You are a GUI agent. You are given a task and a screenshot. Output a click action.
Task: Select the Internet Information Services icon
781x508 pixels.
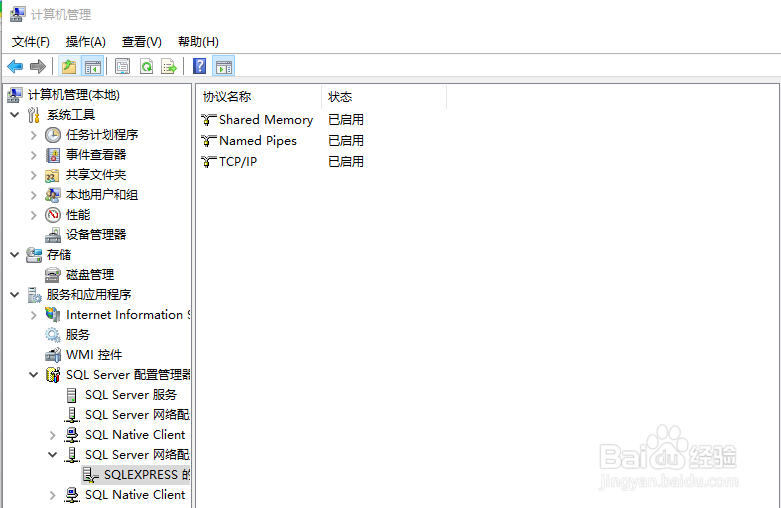click(x=53, y=315)
